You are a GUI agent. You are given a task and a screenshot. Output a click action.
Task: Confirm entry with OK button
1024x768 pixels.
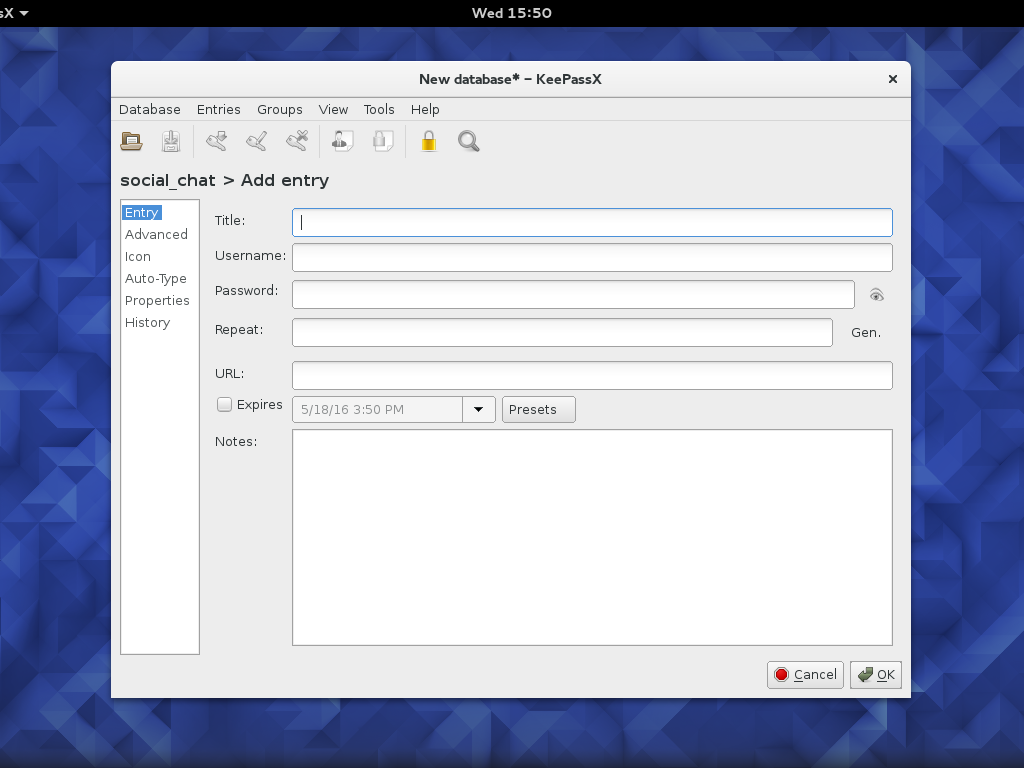[876, 675]
